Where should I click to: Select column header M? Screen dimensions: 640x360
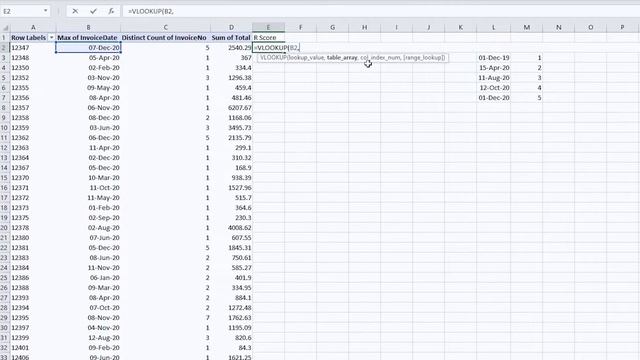click(527, 27)
